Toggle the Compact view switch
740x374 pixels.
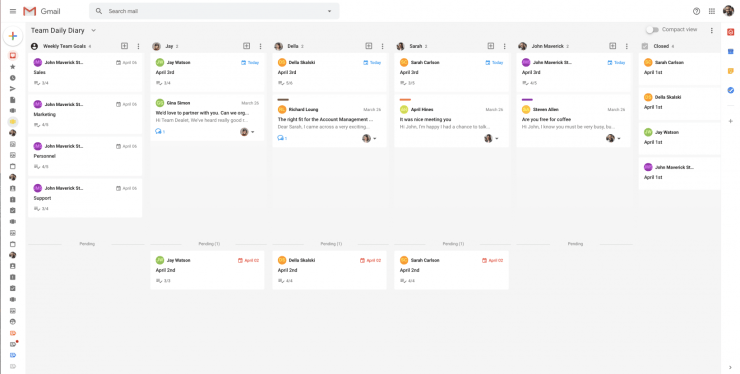click(652, 30)
